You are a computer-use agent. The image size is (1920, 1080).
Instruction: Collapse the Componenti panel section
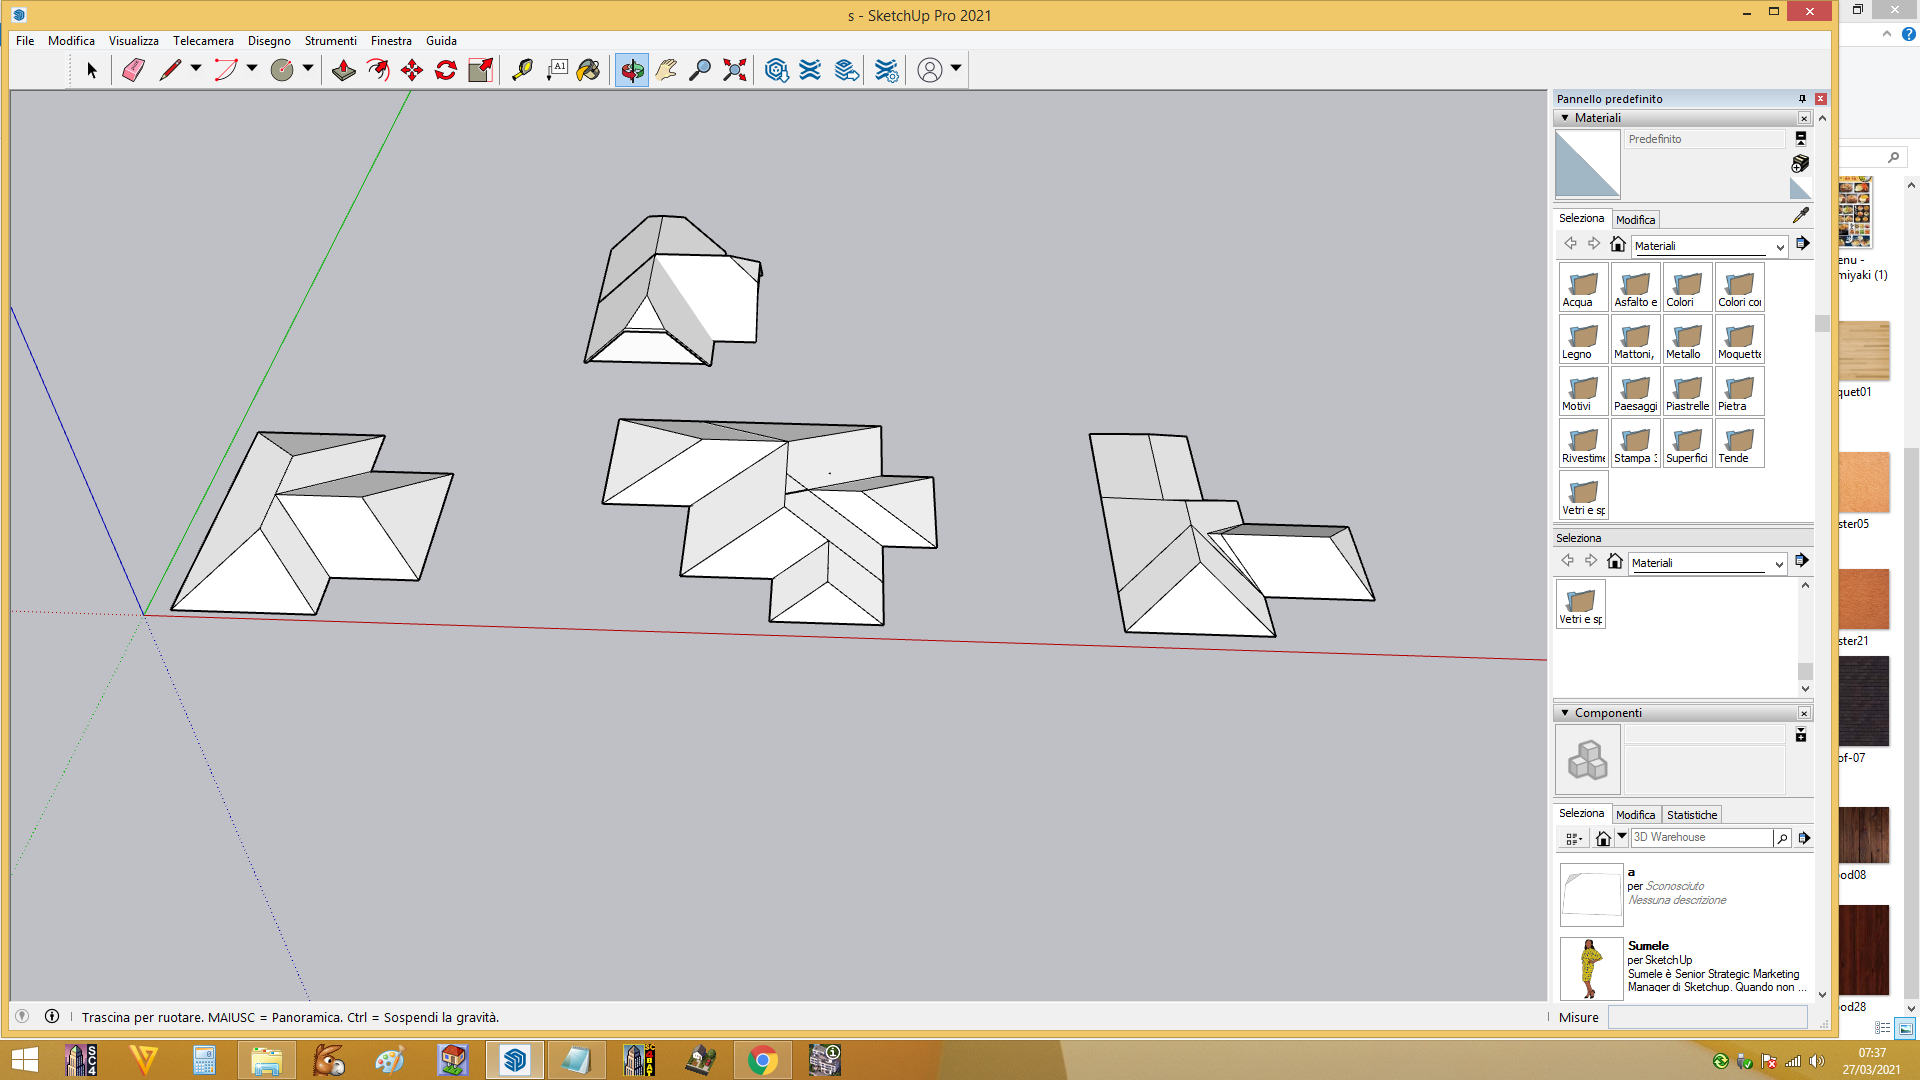1565,713
